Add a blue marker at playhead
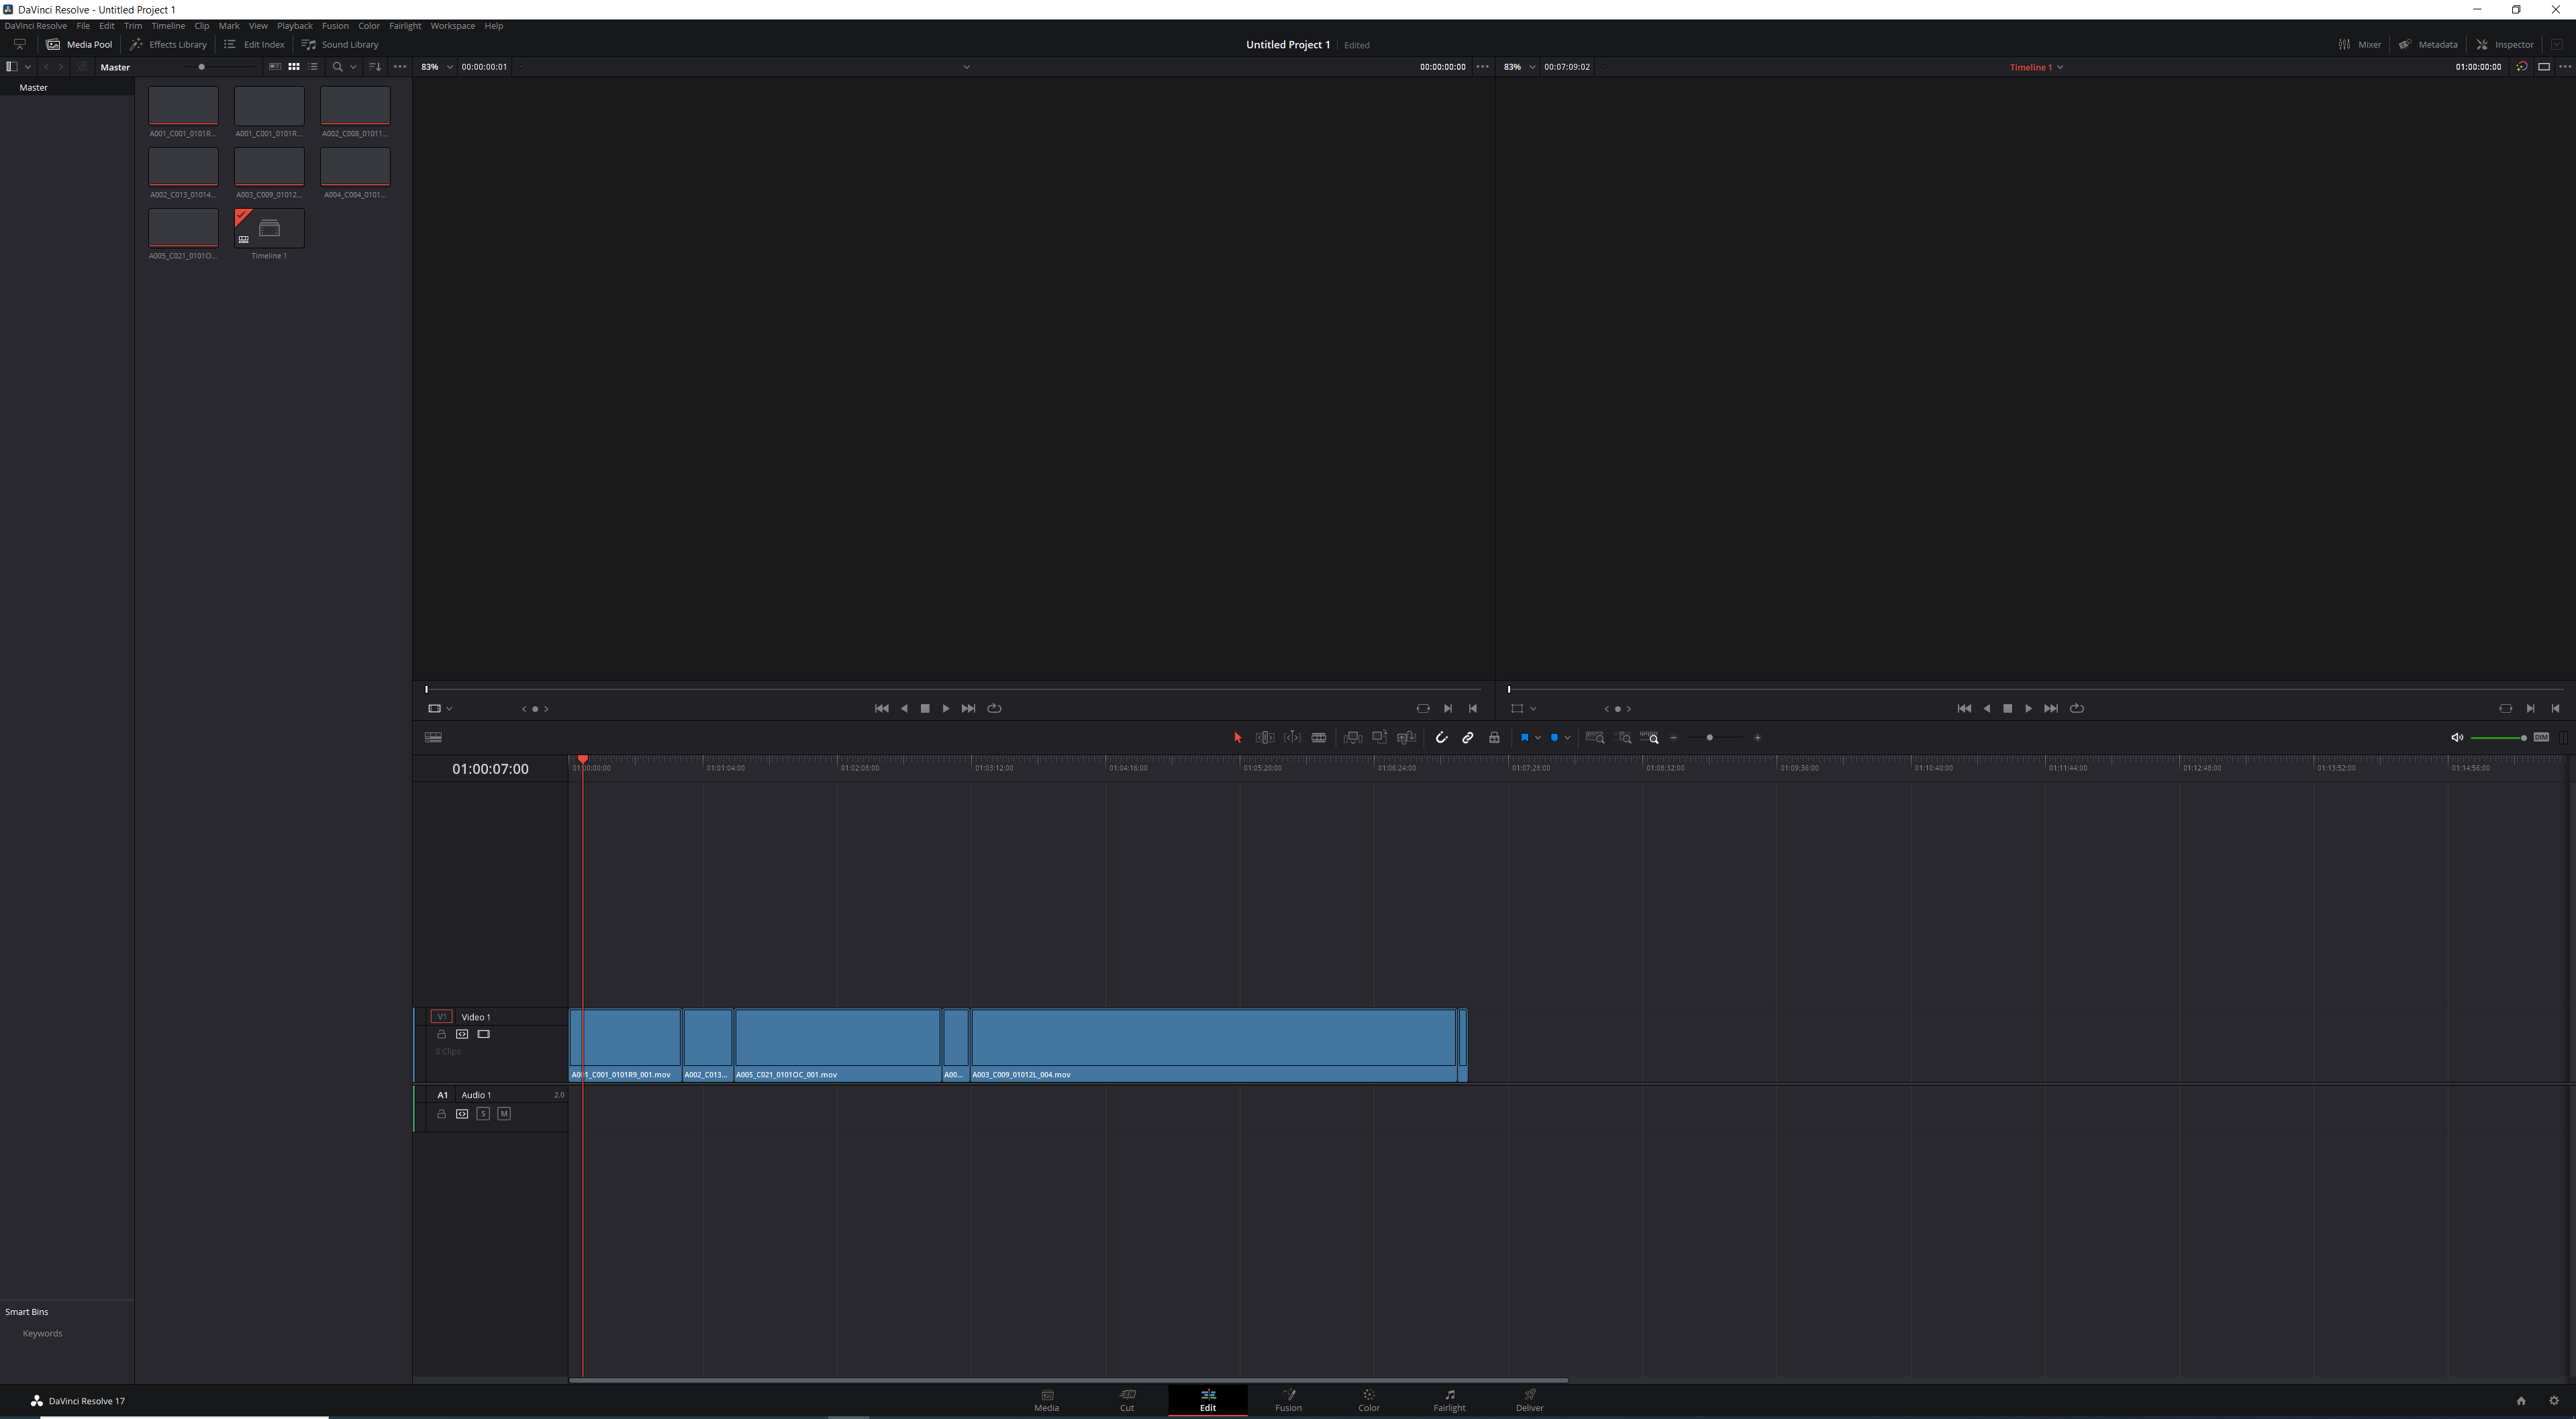 point(1554,738)
